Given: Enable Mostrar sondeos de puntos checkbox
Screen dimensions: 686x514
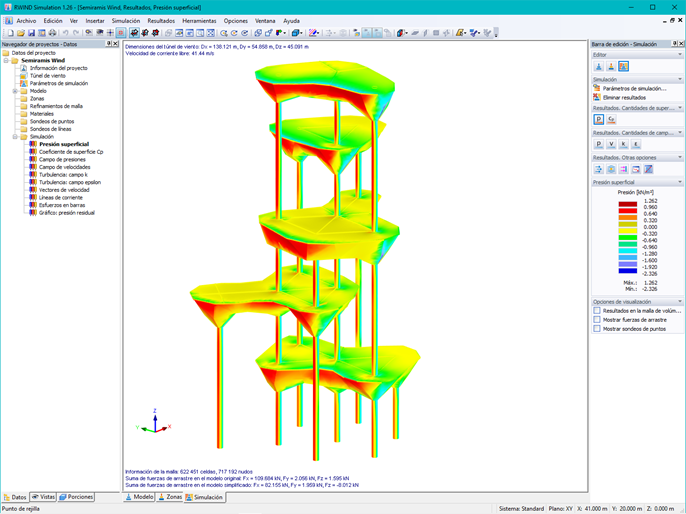Looking at the screenshot, I should pyautogui.click(x=597, y=329).
